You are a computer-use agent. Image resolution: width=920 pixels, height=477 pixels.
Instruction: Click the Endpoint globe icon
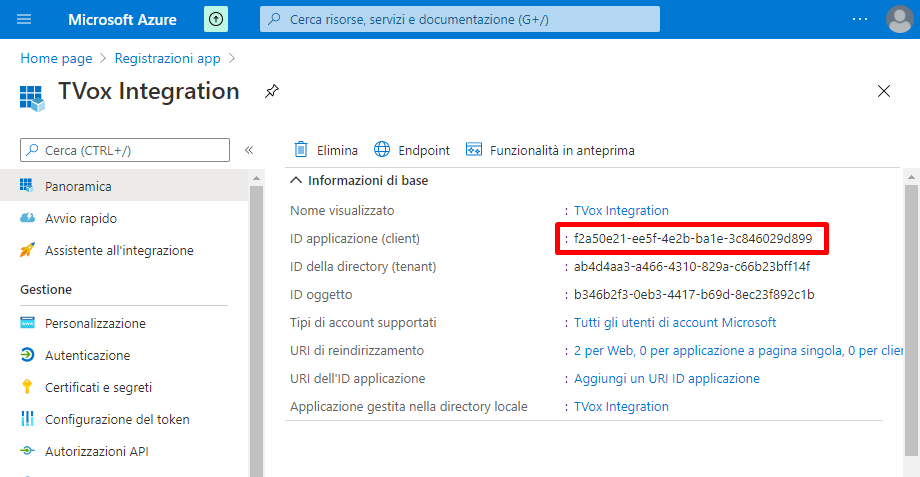[382, 150]
